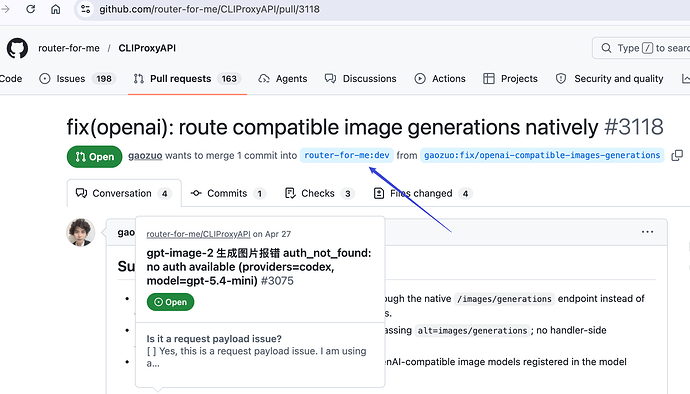Open Security and quality tab
The height and width of the screenshot is (394, 690).
tap(609, 79)
